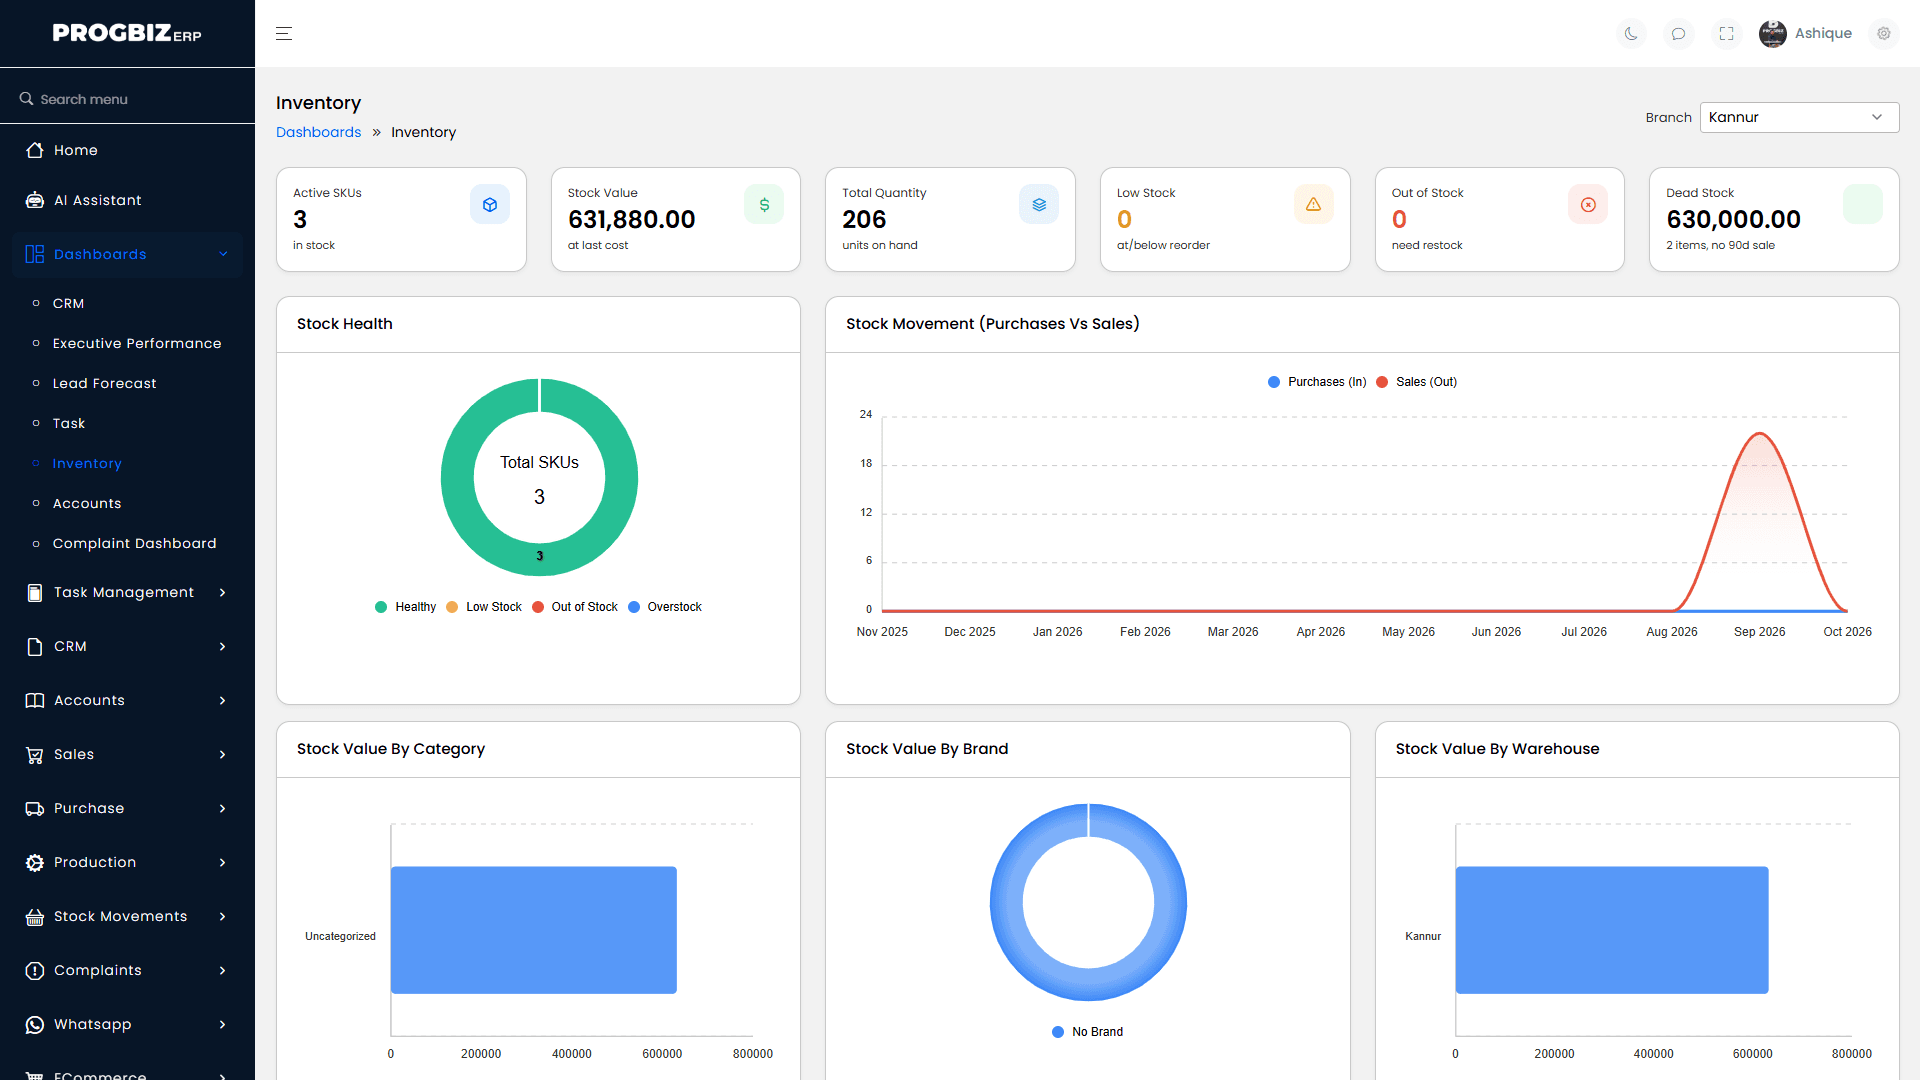
Task: Select the Inventory dashboard submenu item
Action: point(87,463)
